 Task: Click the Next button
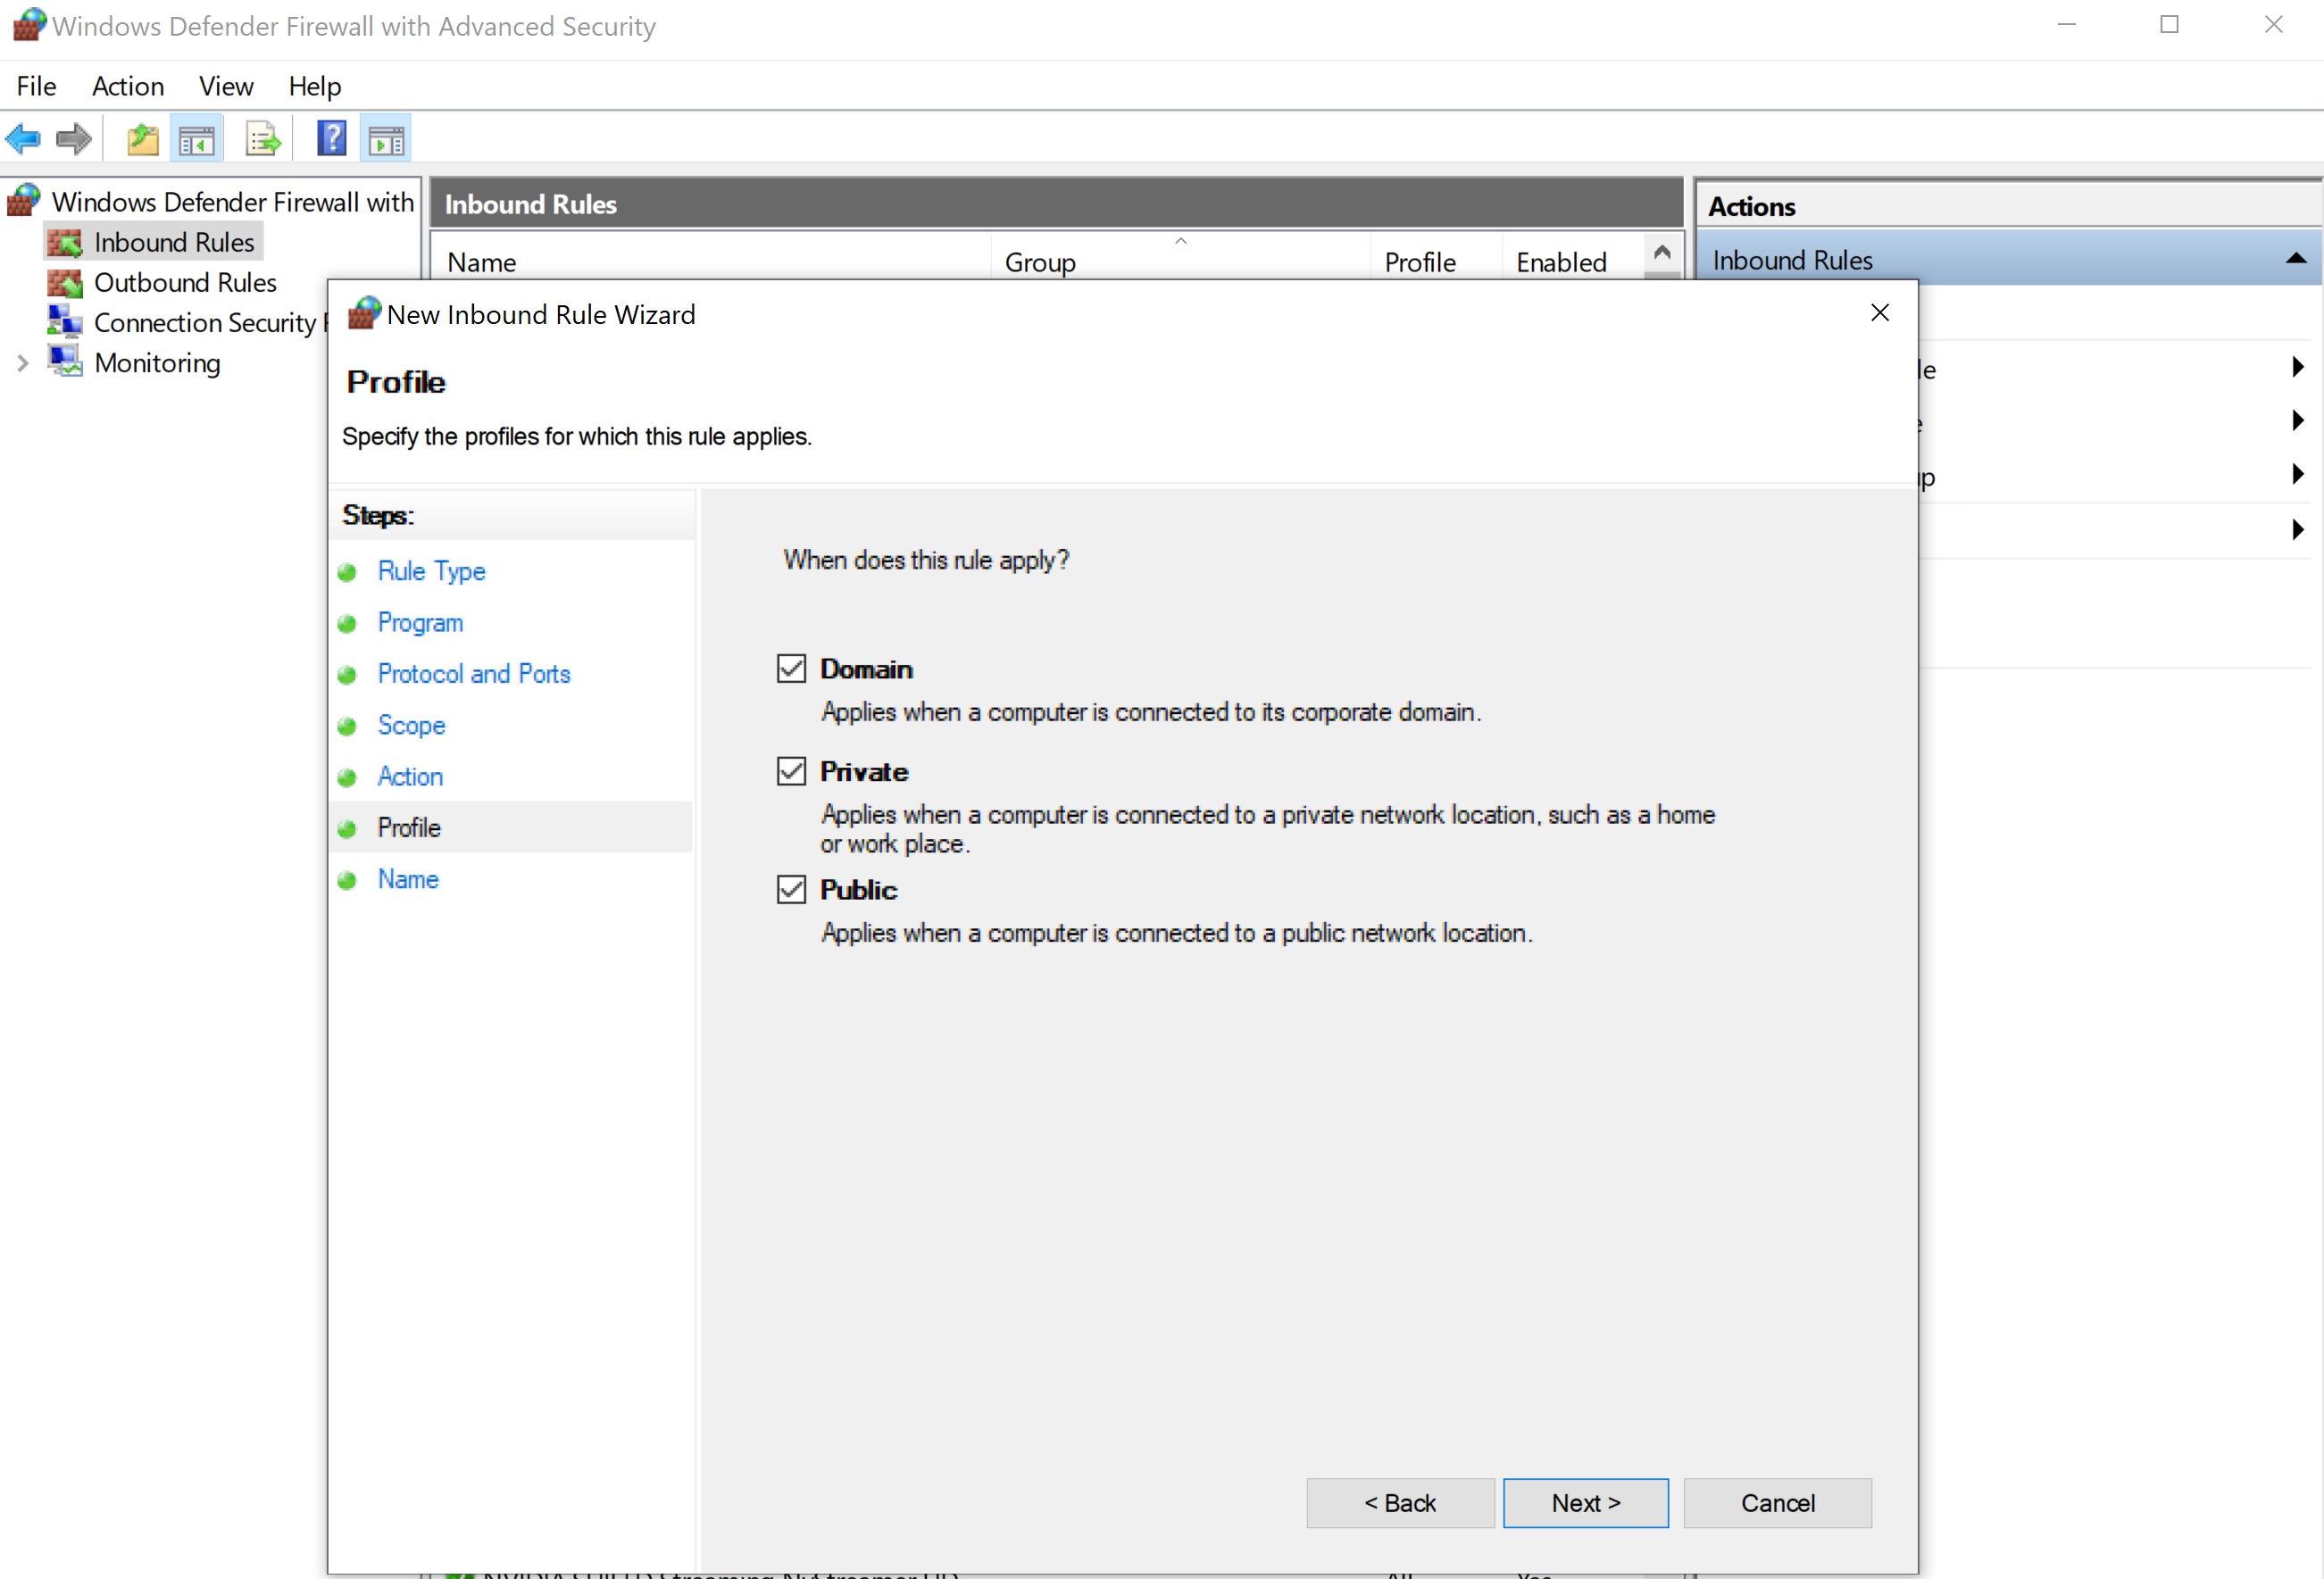point(1585,1502)
